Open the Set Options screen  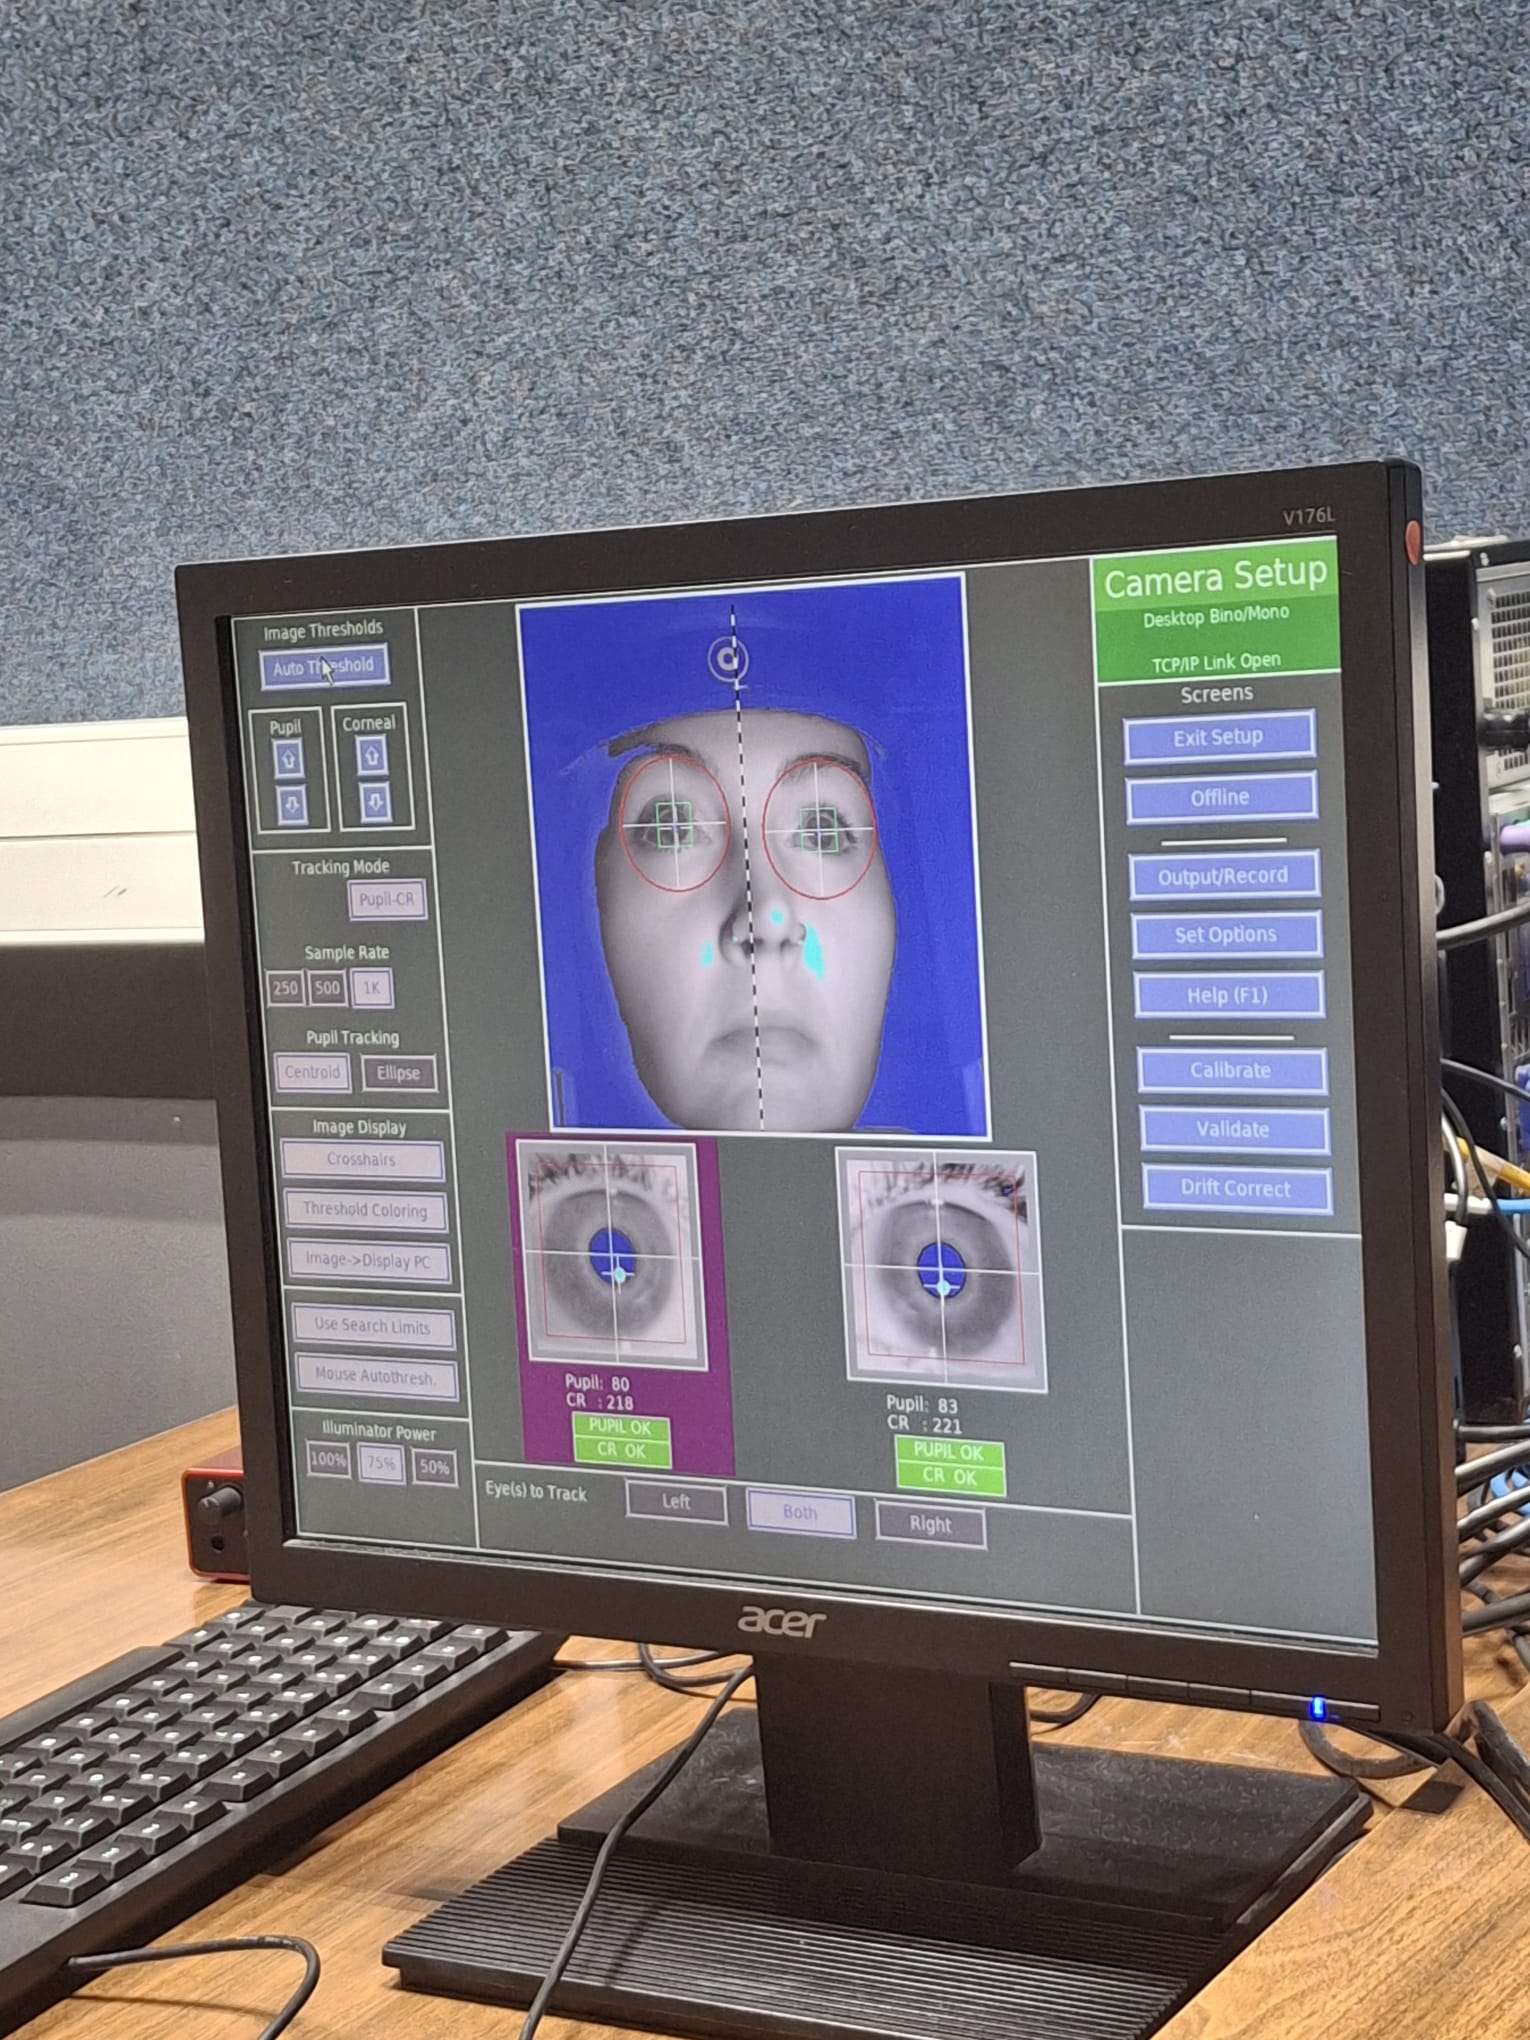pyautogui.click(x=1225, y=935)
